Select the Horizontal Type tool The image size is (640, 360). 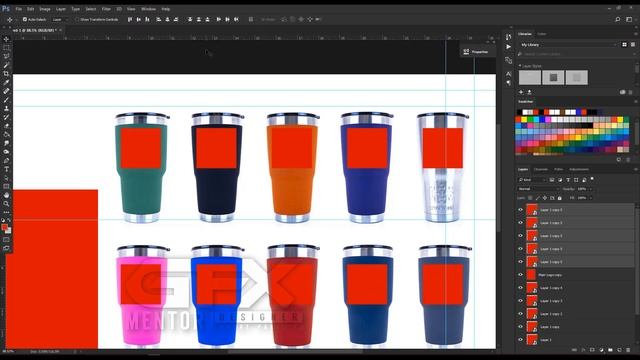coord(6,169)
